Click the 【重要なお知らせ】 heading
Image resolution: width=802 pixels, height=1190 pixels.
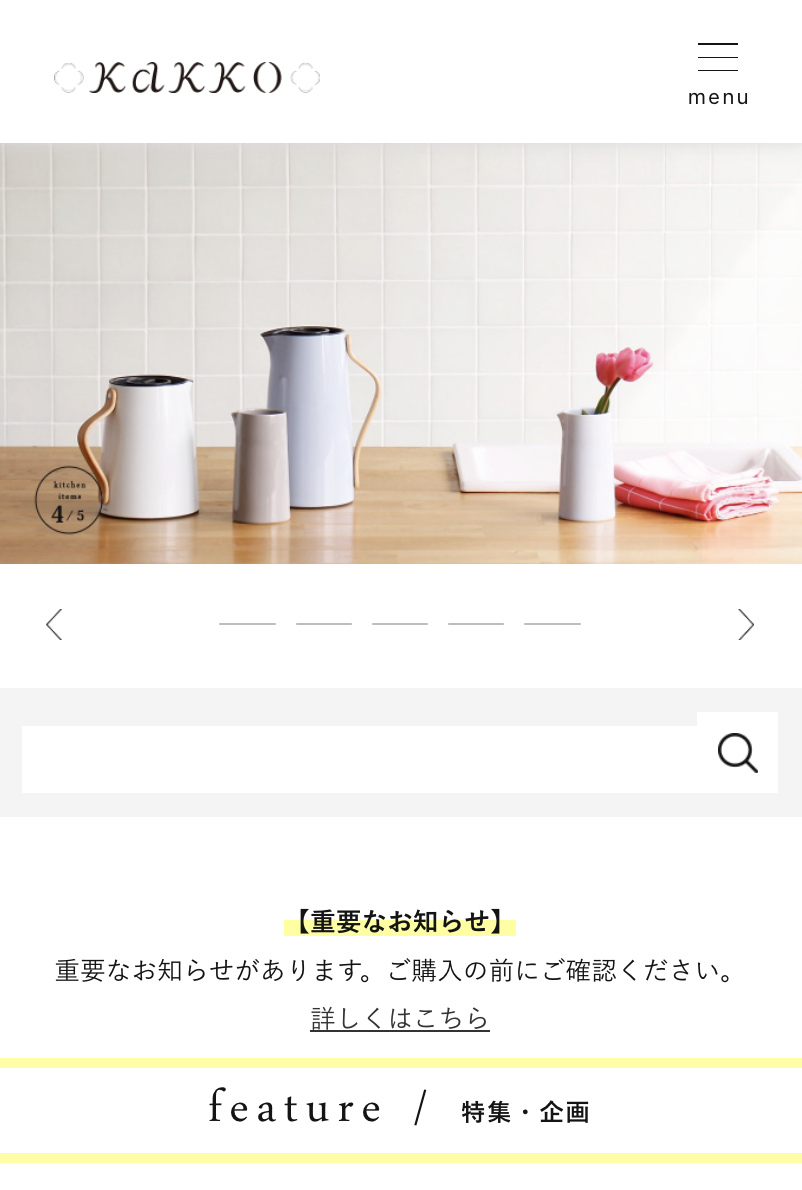pos(400,921)
